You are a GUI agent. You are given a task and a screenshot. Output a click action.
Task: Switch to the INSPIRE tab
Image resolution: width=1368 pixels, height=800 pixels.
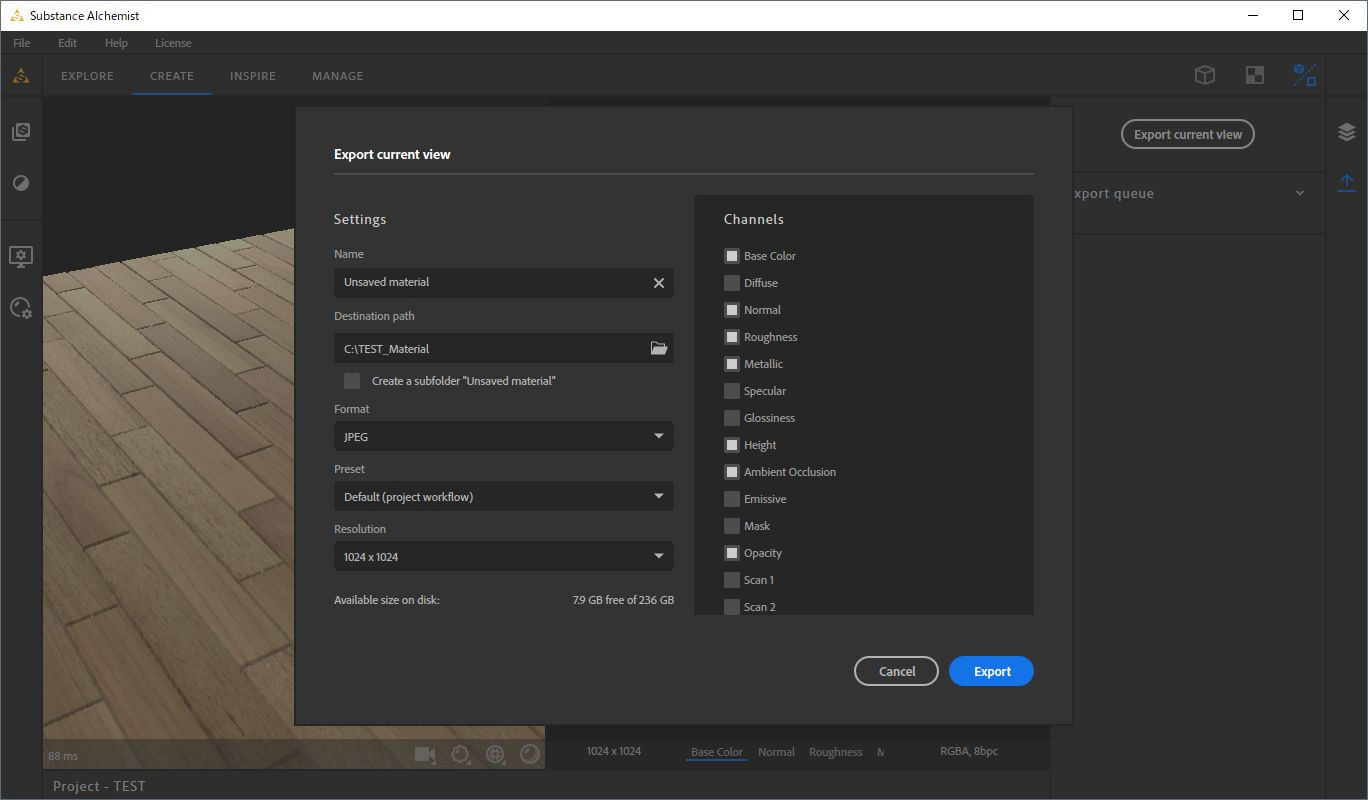(x=253, y=76)
